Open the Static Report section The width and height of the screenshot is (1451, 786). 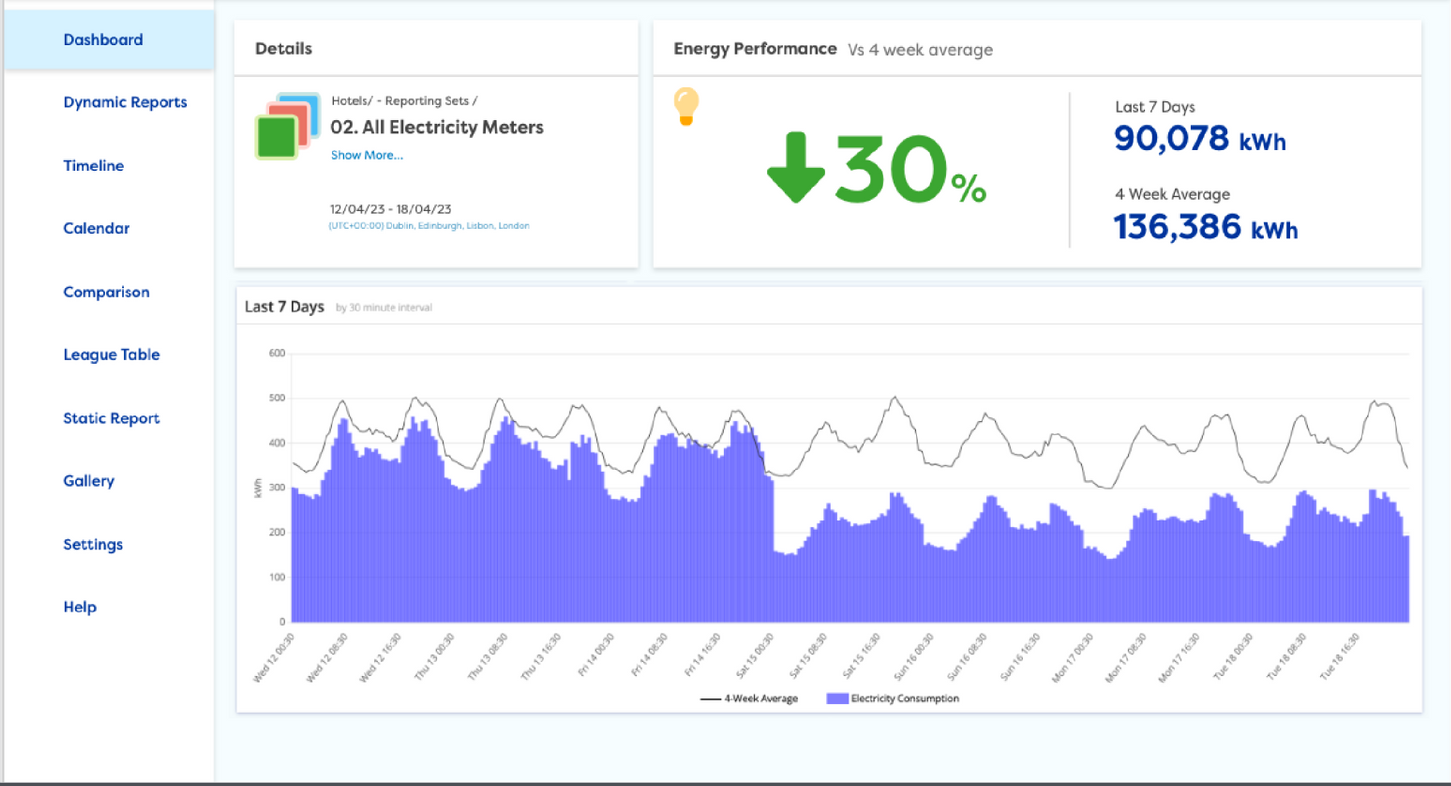[x=111, y=418]
